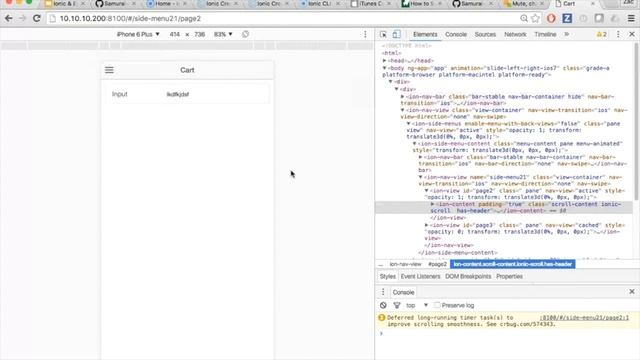
Task: Expand the selected ion-content node
Action: (433, 204)
